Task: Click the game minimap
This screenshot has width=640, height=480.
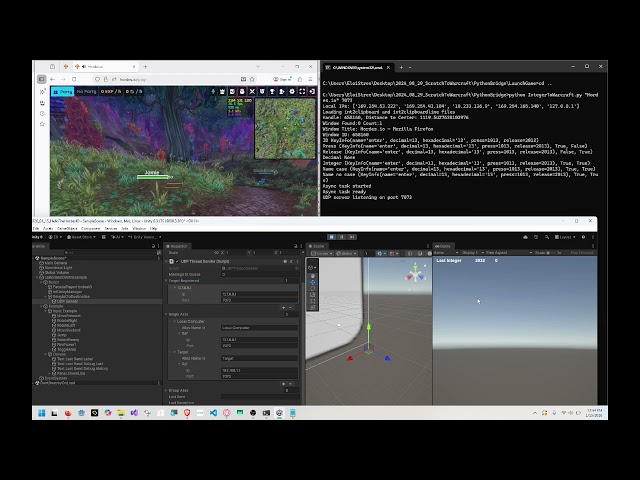Action: point(285,128)
